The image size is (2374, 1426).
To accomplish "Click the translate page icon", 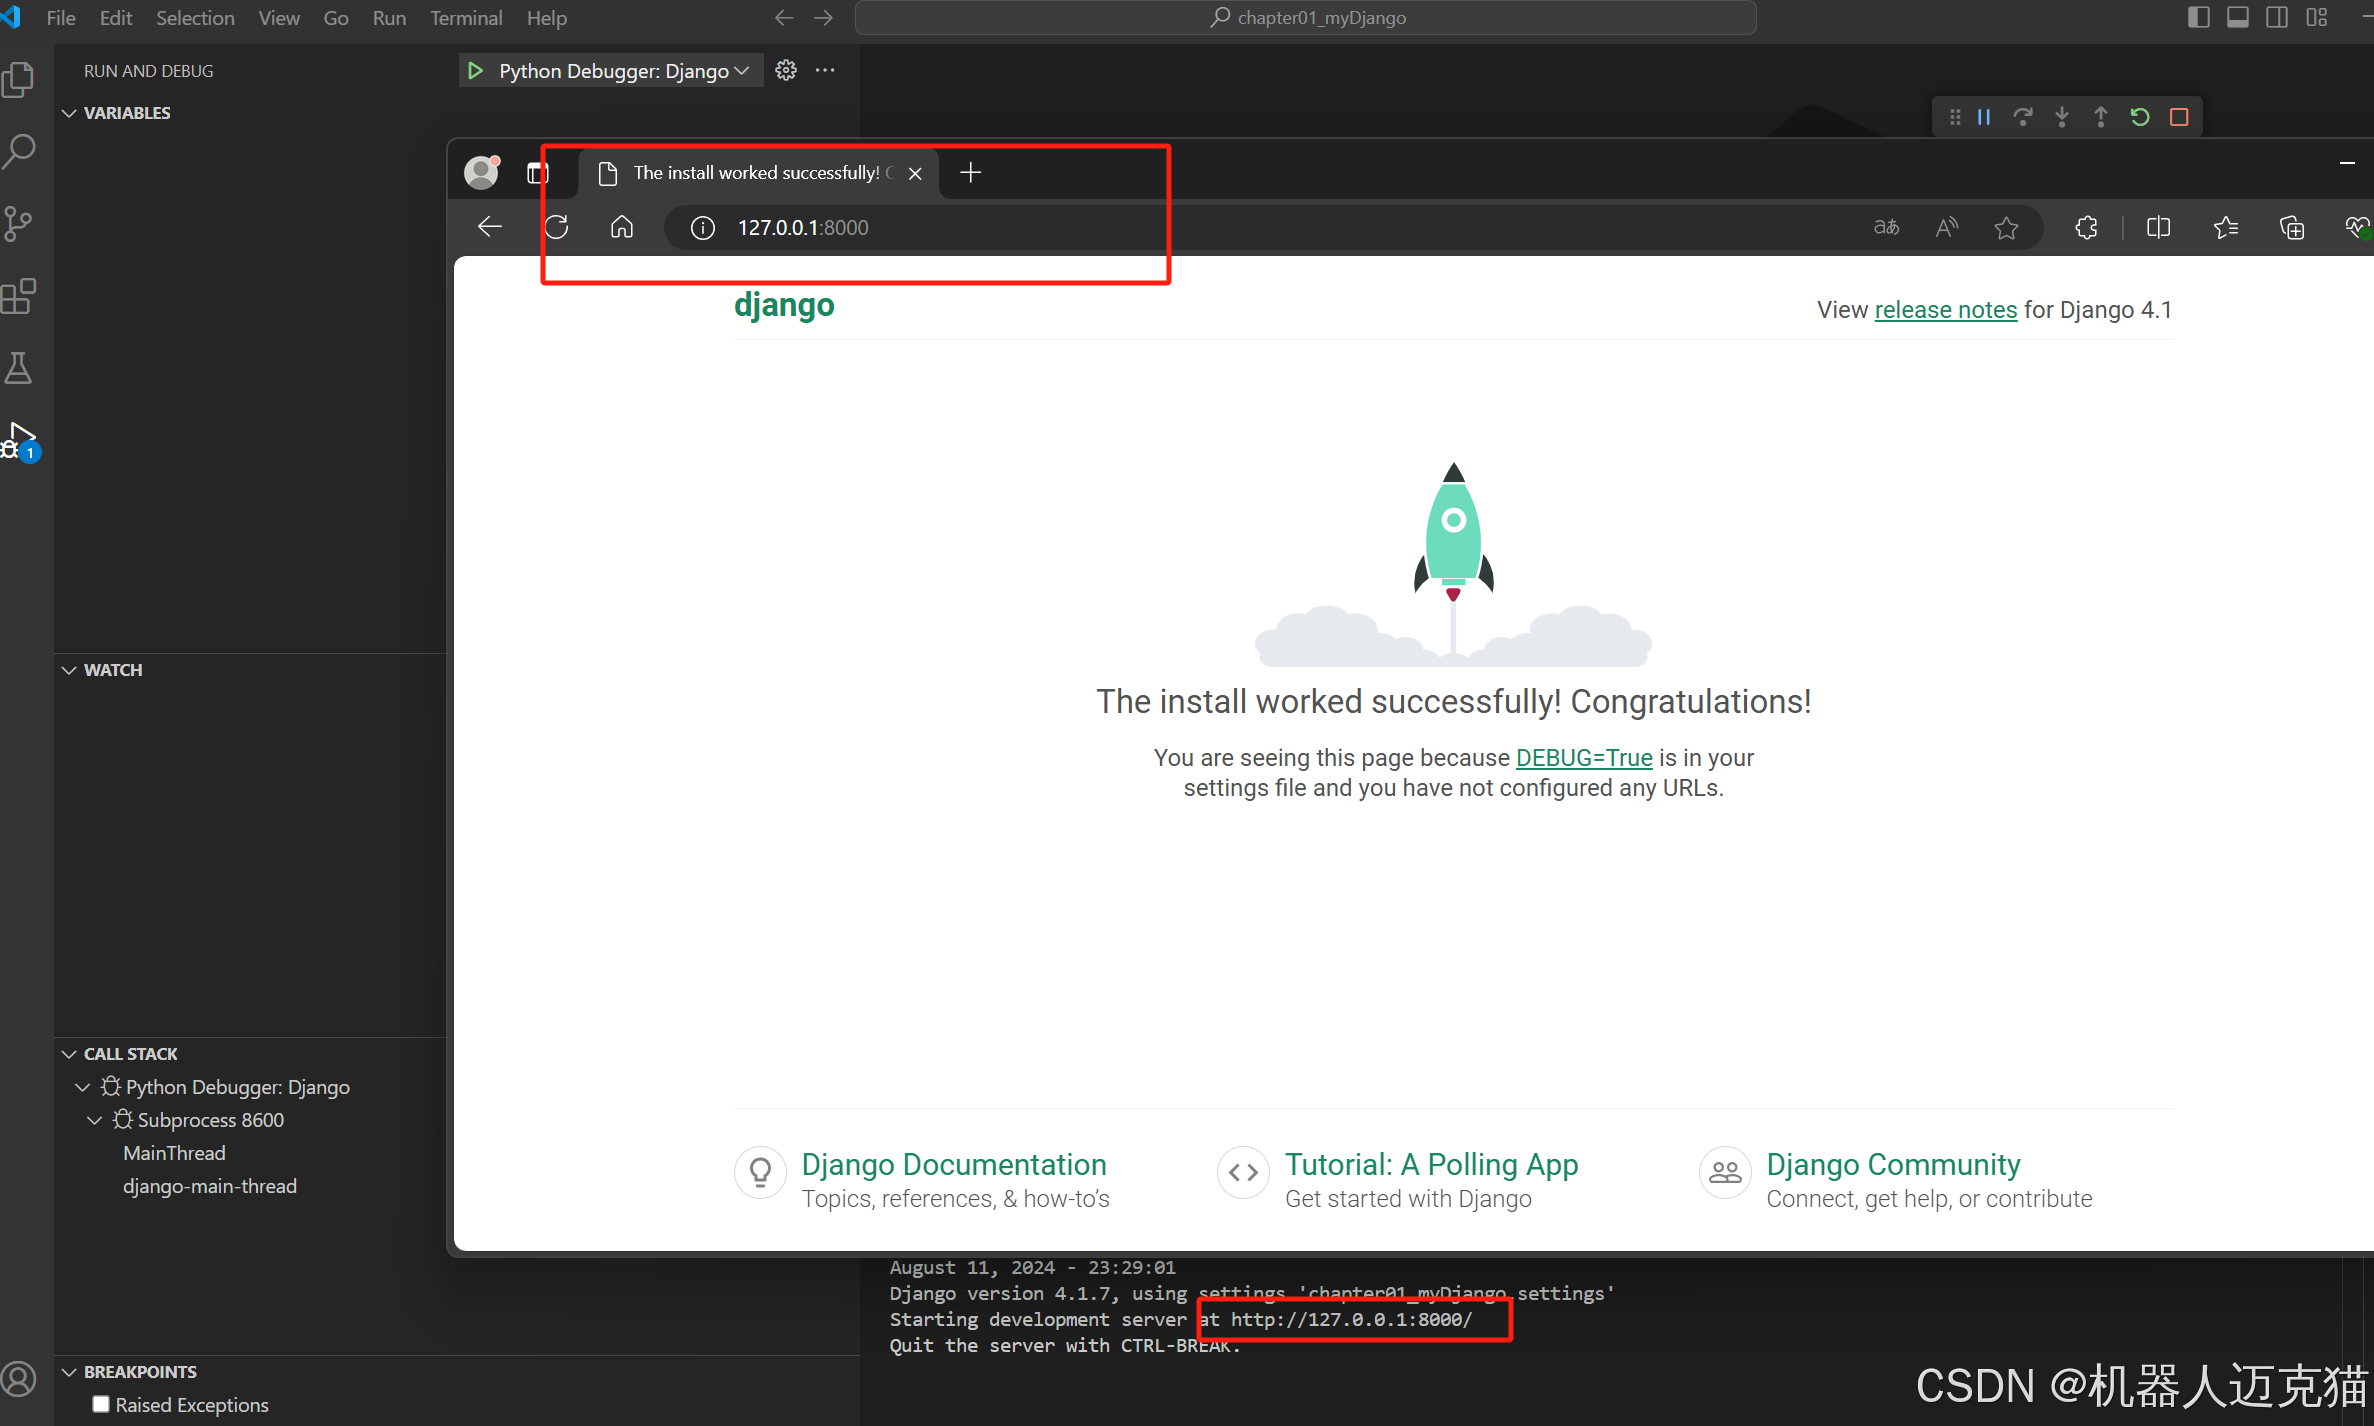I will tap(1886, 227).
